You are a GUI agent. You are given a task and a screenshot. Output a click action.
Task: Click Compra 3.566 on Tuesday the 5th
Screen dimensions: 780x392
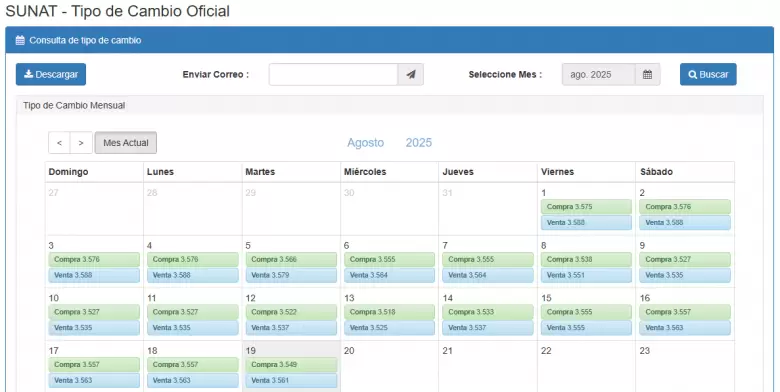coord(291,259)
